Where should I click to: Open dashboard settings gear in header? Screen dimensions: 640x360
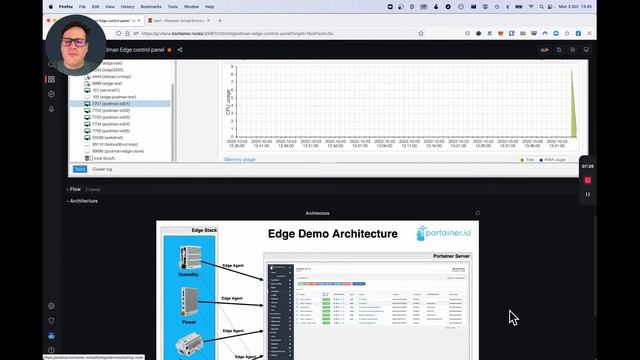coord(573,50)
